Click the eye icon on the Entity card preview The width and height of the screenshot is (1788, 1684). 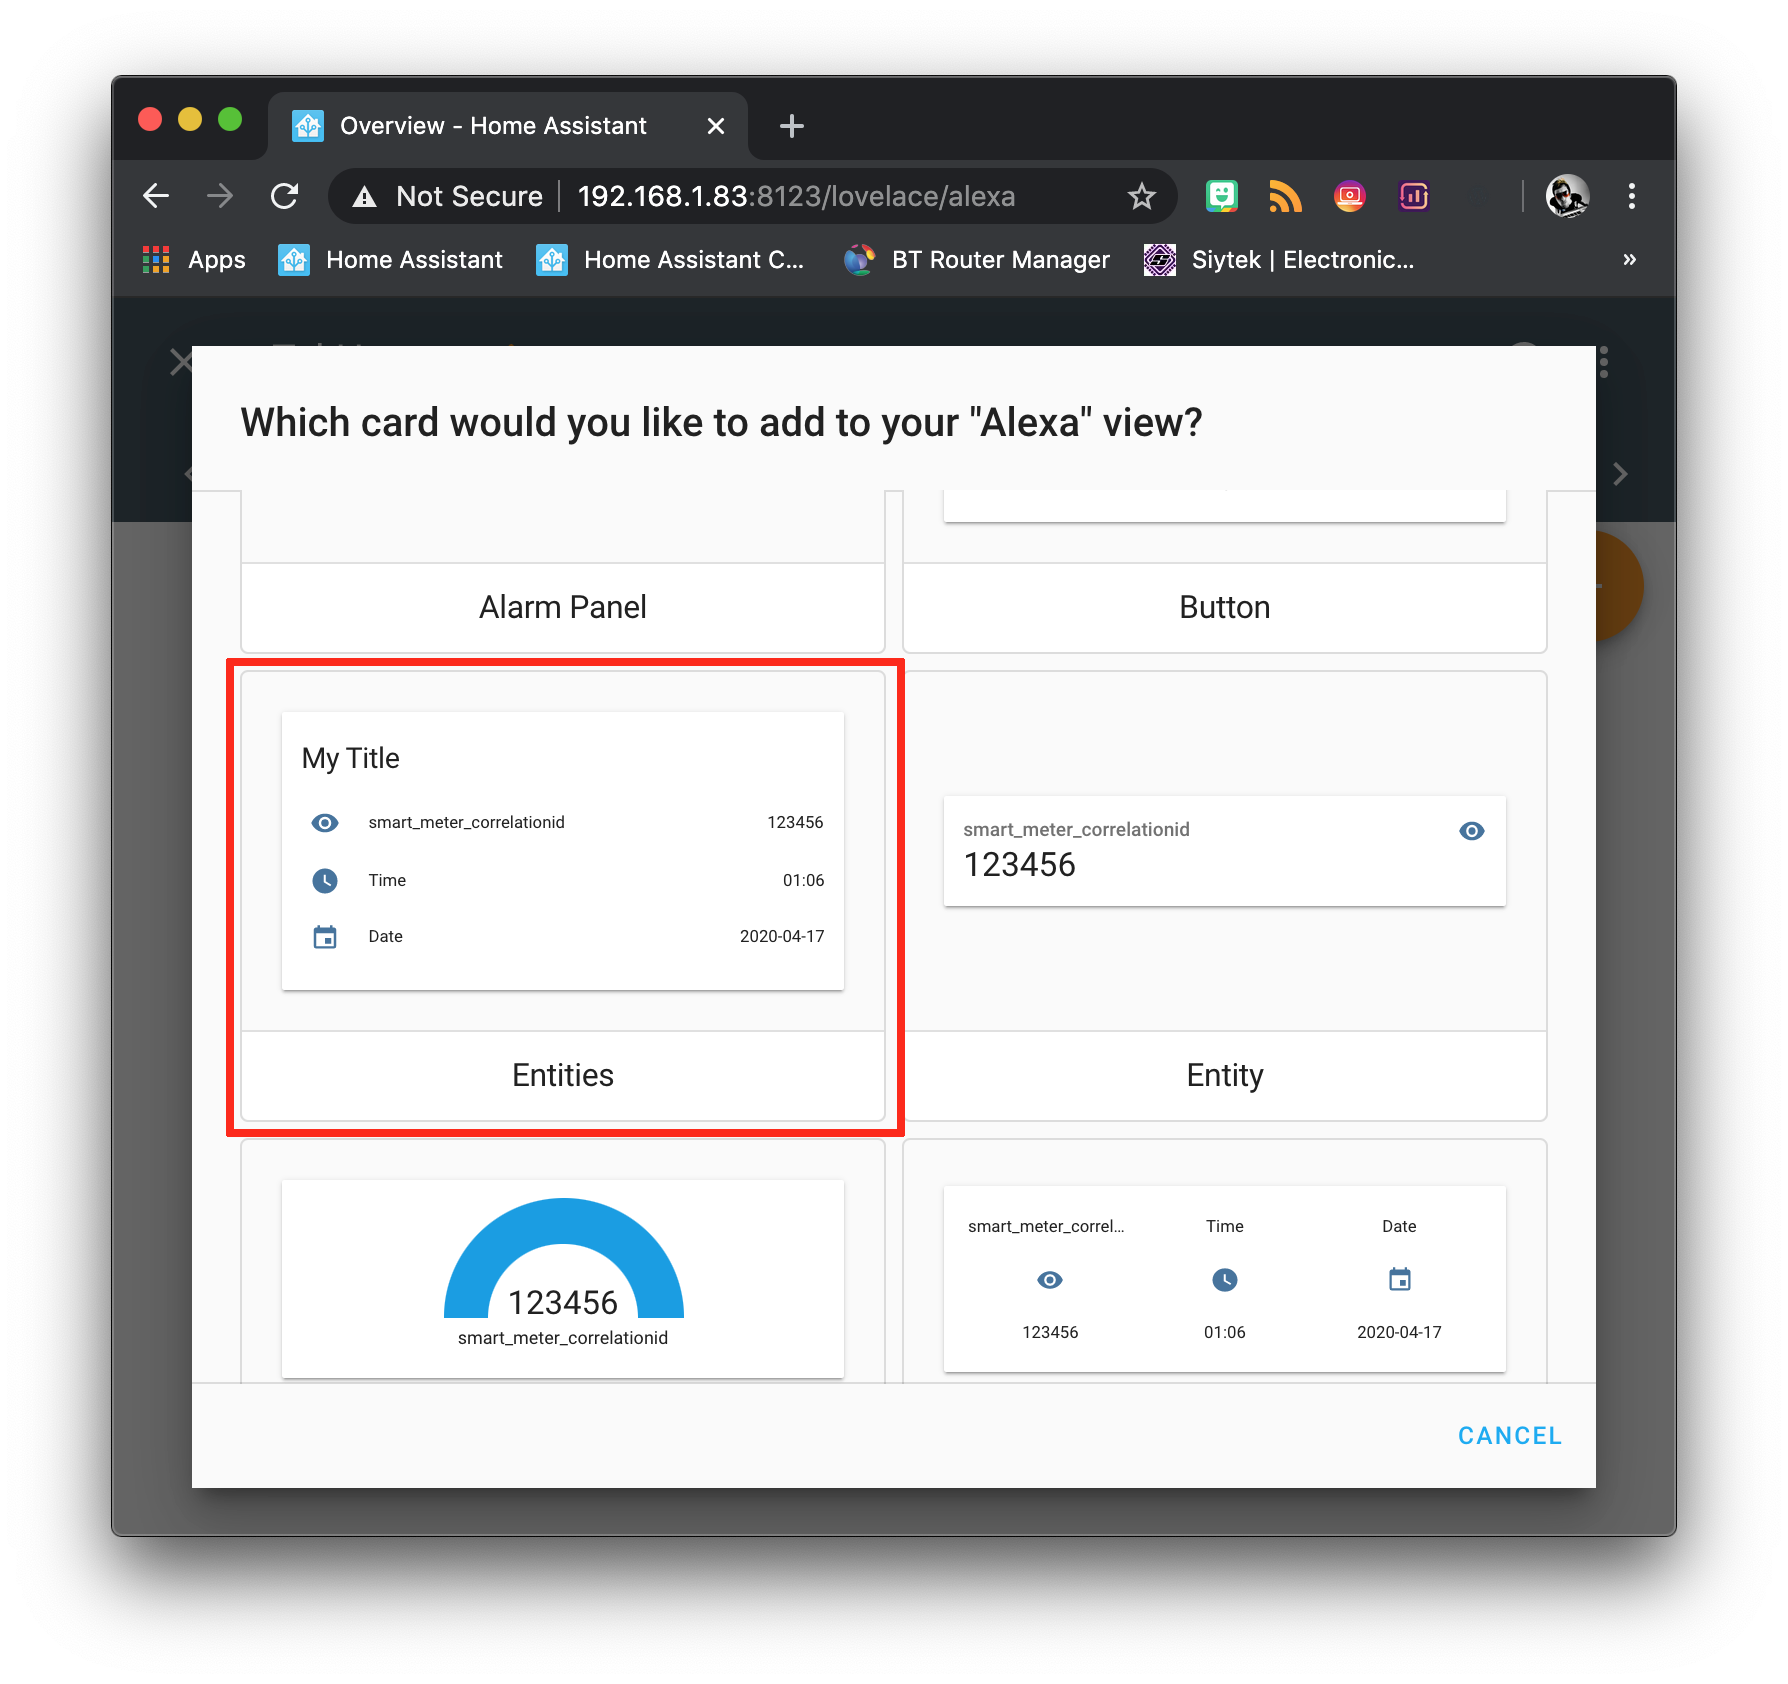point(1470,830)
